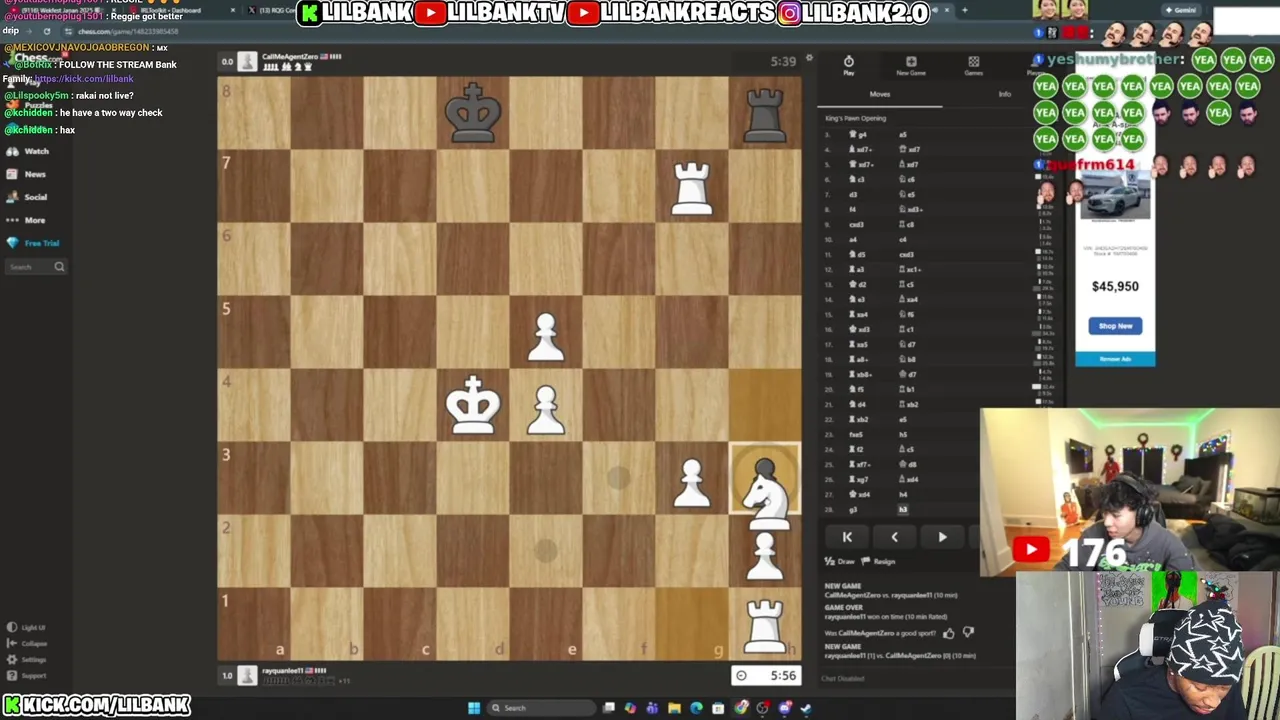Click the last move h3 in move list
This screenshot has width=1280, height=720.
903,510
